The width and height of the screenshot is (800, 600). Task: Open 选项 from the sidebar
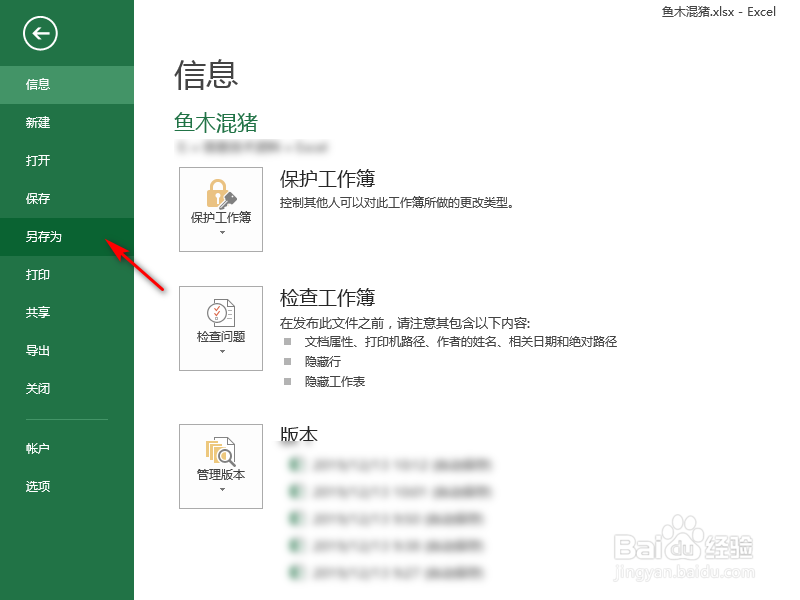(67, 486)
